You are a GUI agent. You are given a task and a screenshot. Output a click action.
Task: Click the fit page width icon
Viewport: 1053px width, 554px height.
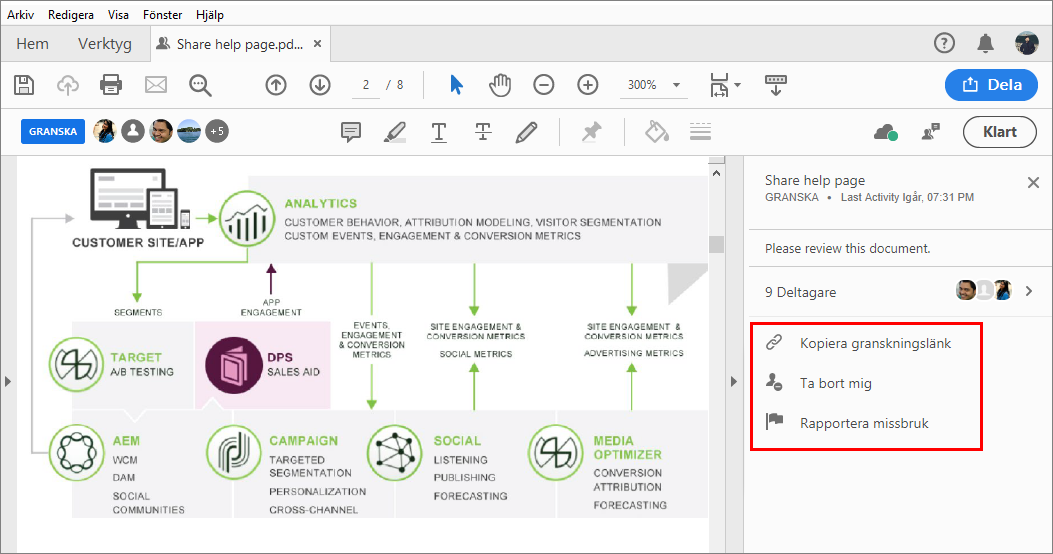pos(719,85)
